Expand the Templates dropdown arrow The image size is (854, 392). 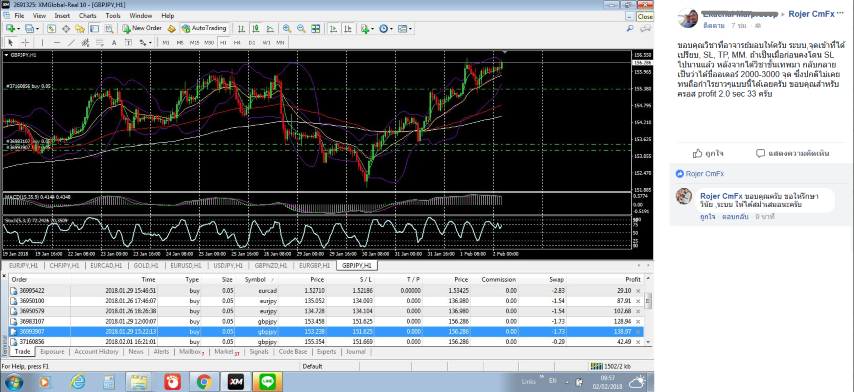[410, 28]
